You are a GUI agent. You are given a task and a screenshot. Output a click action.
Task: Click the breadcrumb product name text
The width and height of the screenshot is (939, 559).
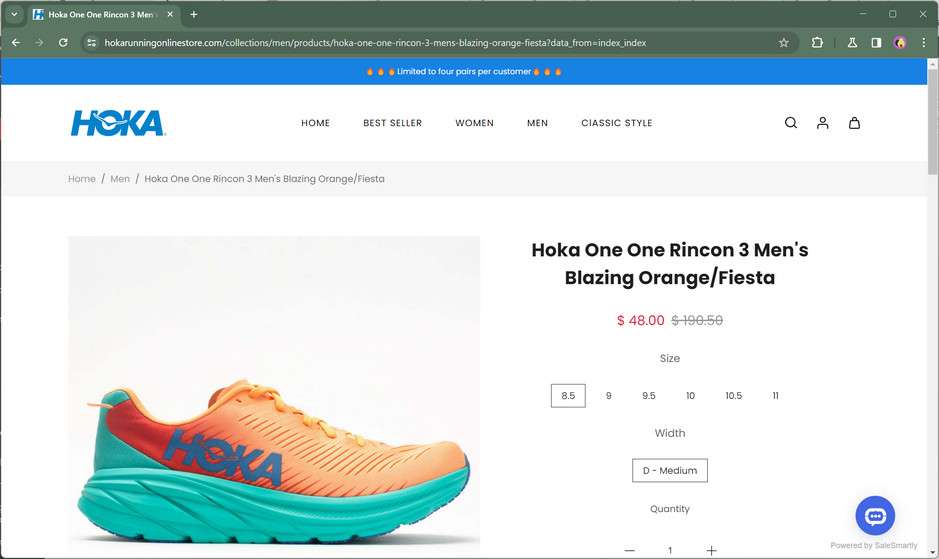click(x=264, y=179)
